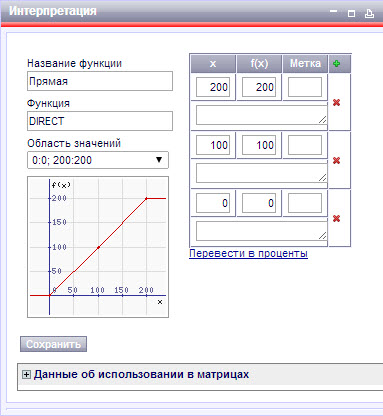Select the Метка field in the 100 row
383x416 pixels.
(x=305, y=145)
